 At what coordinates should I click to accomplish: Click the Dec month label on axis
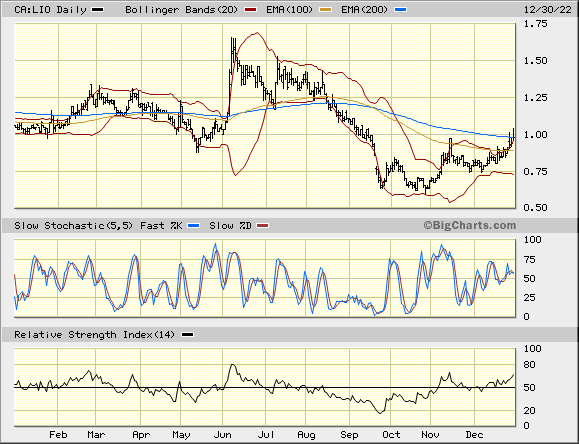pos(474,435)
